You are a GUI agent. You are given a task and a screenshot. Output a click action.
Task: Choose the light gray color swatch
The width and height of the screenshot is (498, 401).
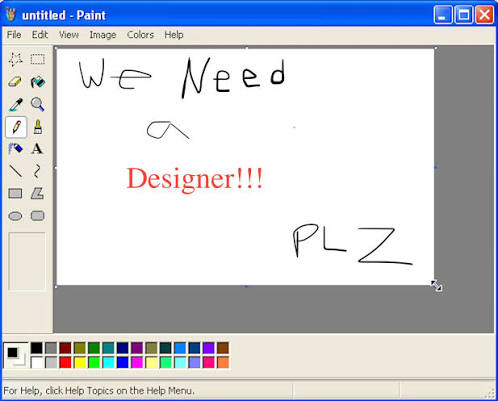pos(51,362)
